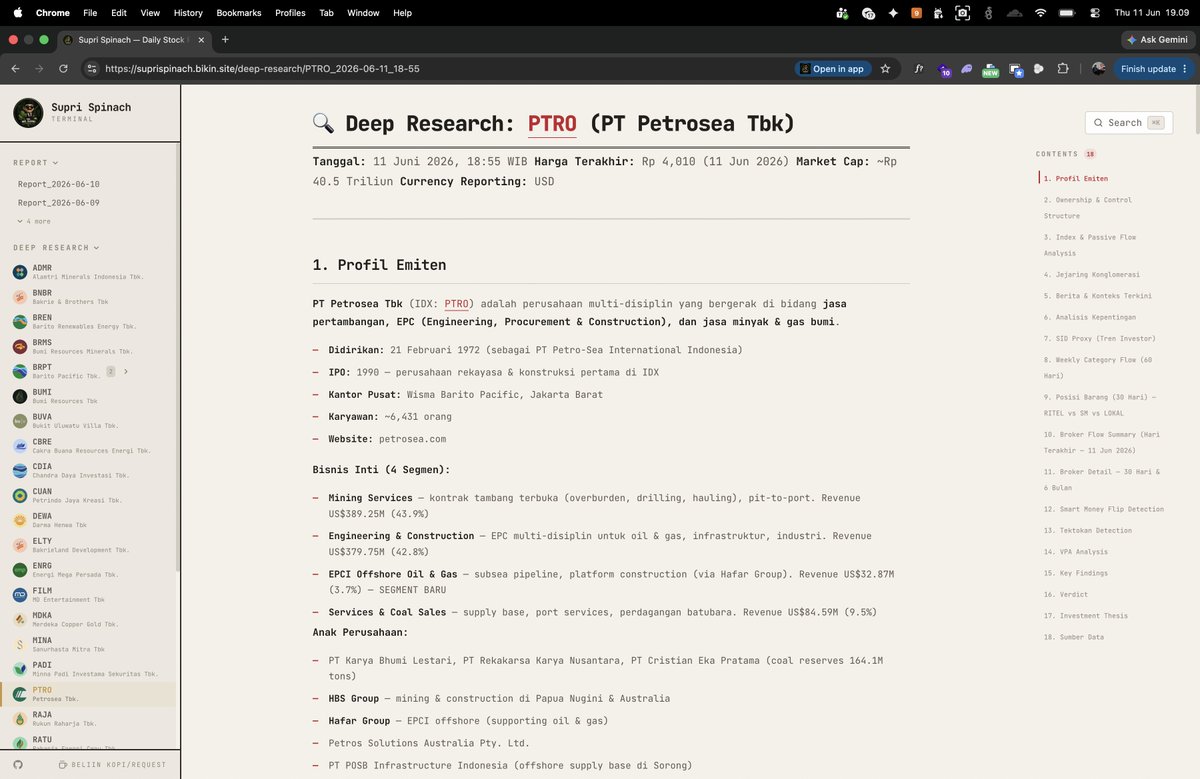Screen dimensions: 1200x779
Task: Open the Search magnifier field
Action: click(x=1128, y=123)
